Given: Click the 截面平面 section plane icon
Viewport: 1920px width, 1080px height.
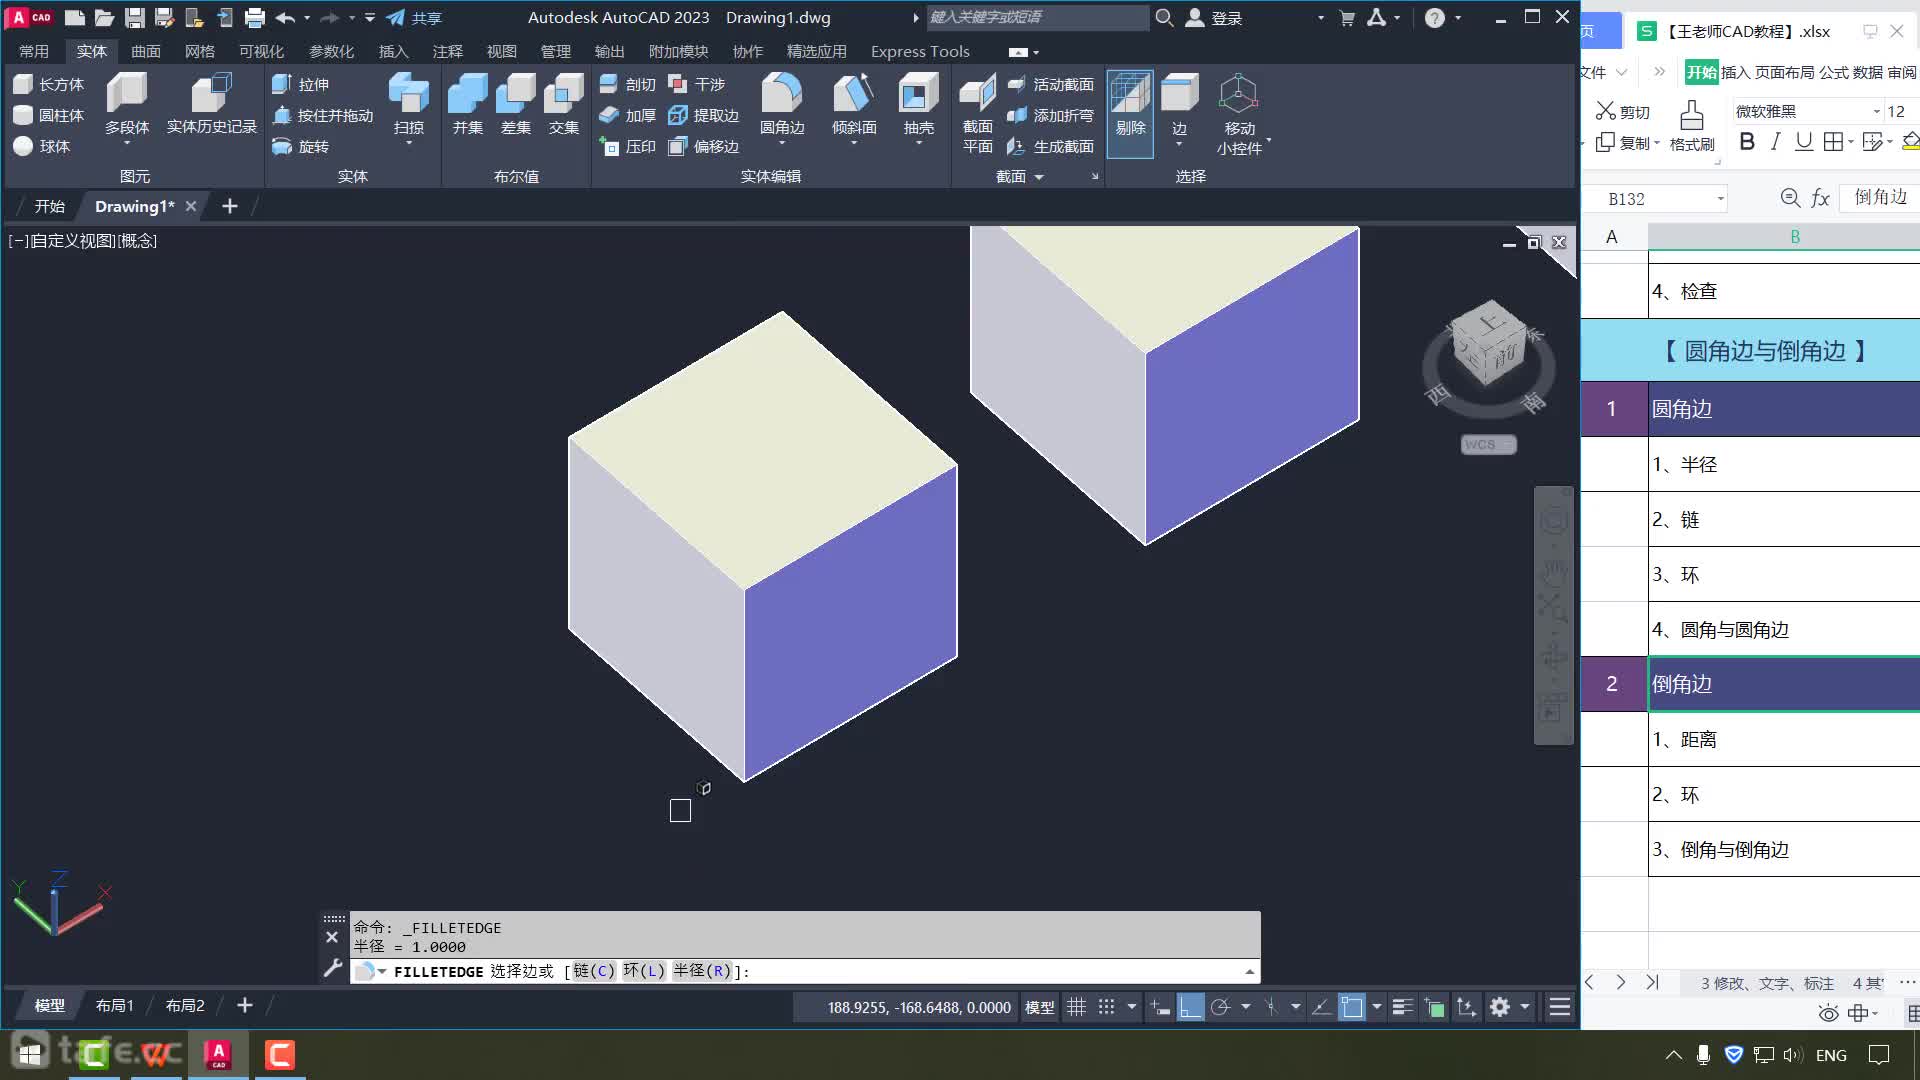Looking at the screenshot, I should point(977,112).
